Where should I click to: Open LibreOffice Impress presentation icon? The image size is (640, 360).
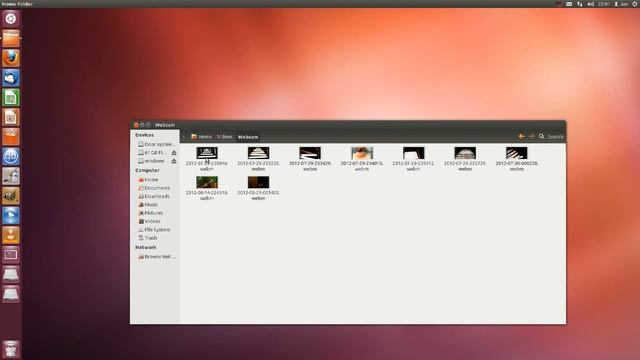click(x=11, y=117)
